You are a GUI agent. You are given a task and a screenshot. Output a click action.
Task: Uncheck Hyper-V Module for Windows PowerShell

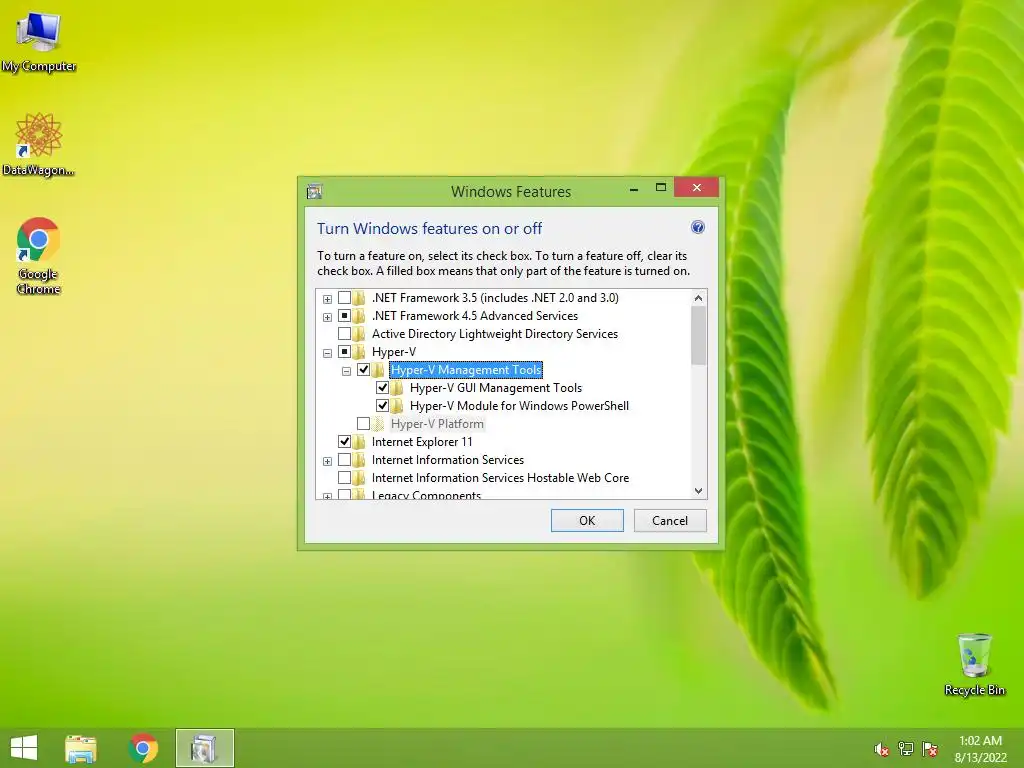tap(382, 406)
